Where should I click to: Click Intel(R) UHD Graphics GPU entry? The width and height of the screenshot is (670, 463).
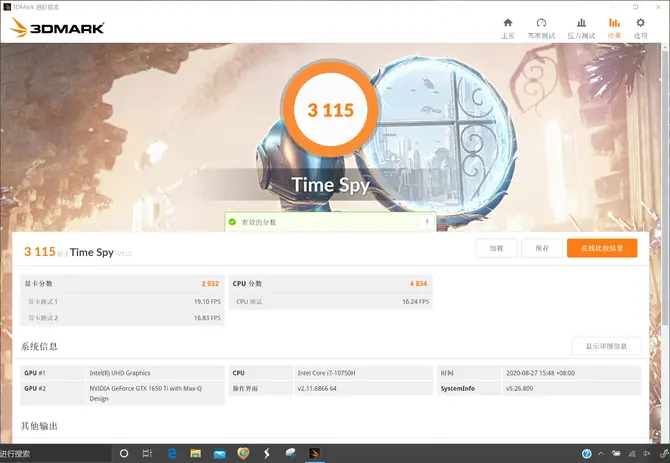pyautogui.click(x=120, y=373)
